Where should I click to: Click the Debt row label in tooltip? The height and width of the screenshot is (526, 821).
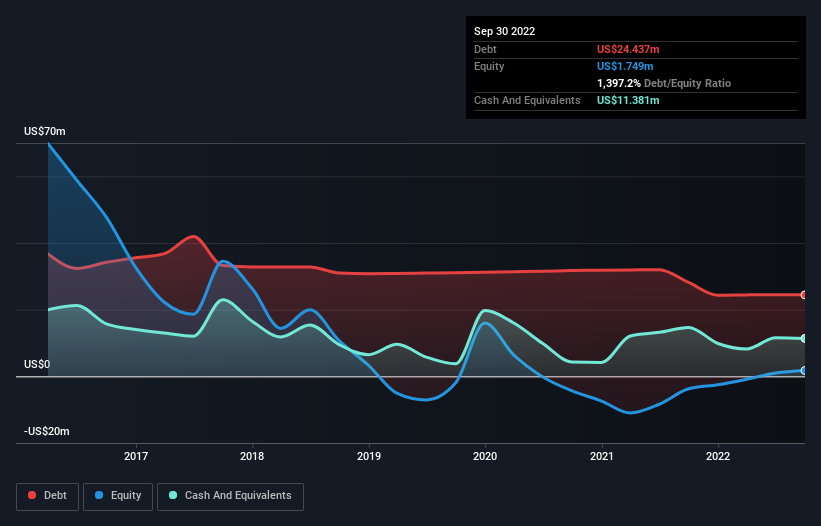point(485,49)
